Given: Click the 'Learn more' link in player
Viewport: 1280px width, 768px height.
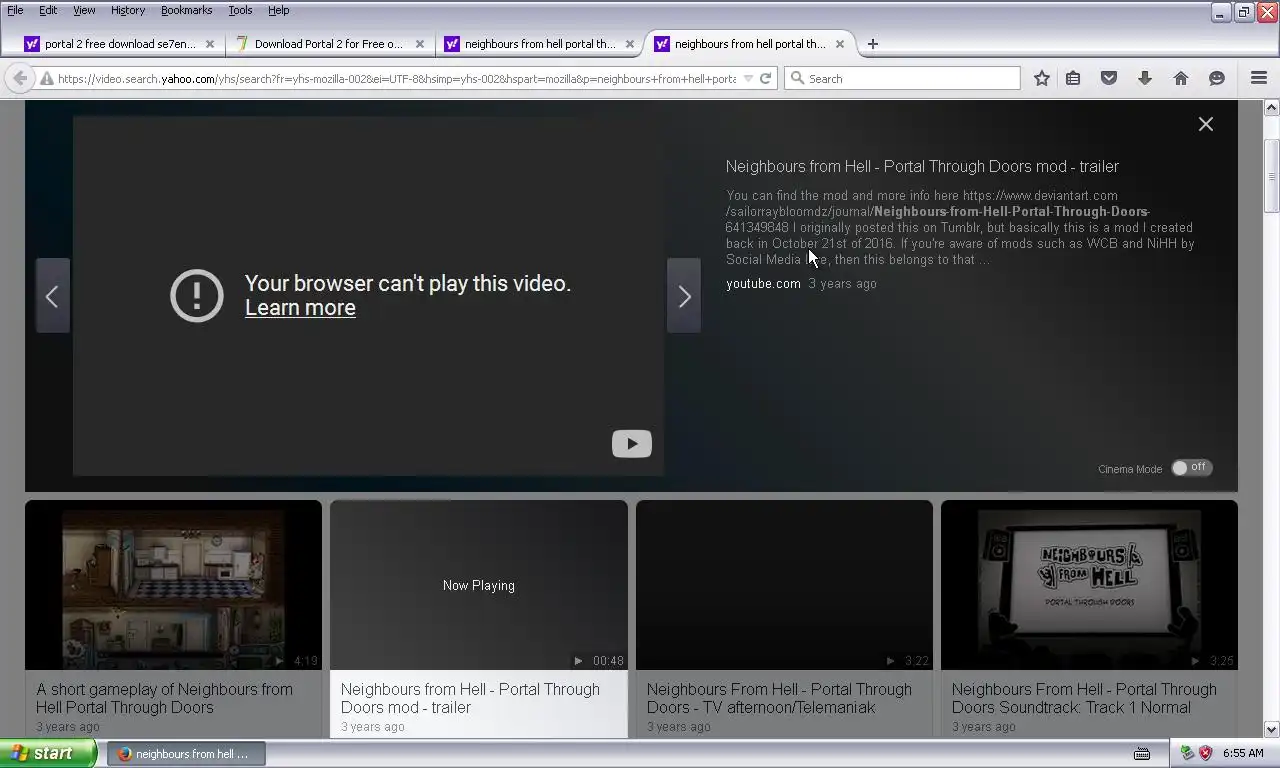Looking at the screenshot, I should click(x=300, y=308).
